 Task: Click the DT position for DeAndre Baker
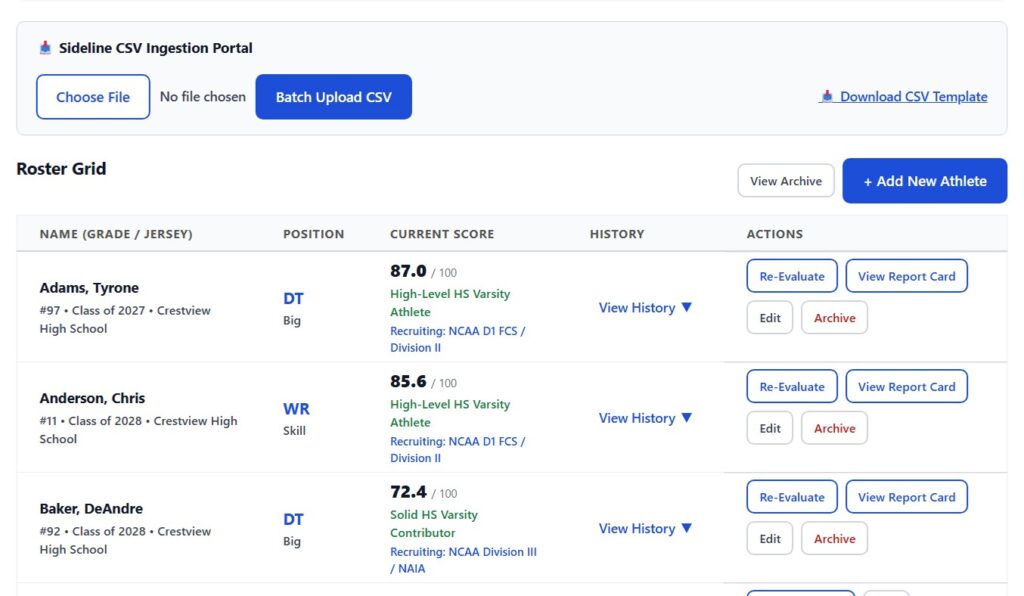coord(293,519)
